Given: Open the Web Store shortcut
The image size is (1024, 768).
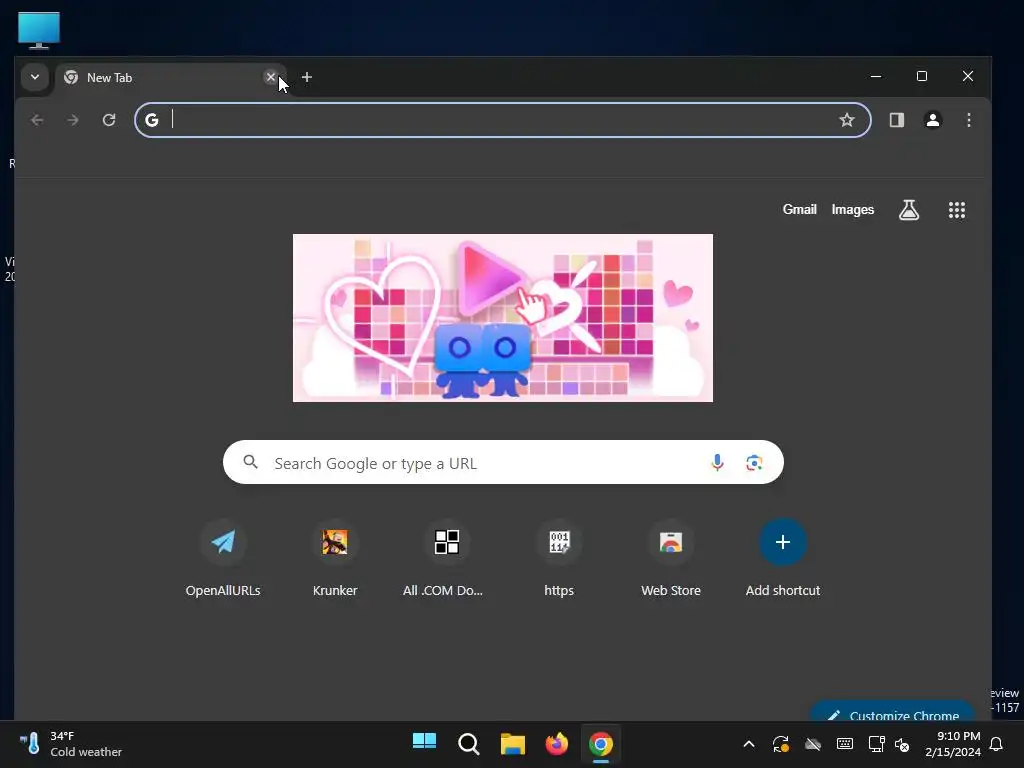Looking at the screenshot, I should coord(671,559).
